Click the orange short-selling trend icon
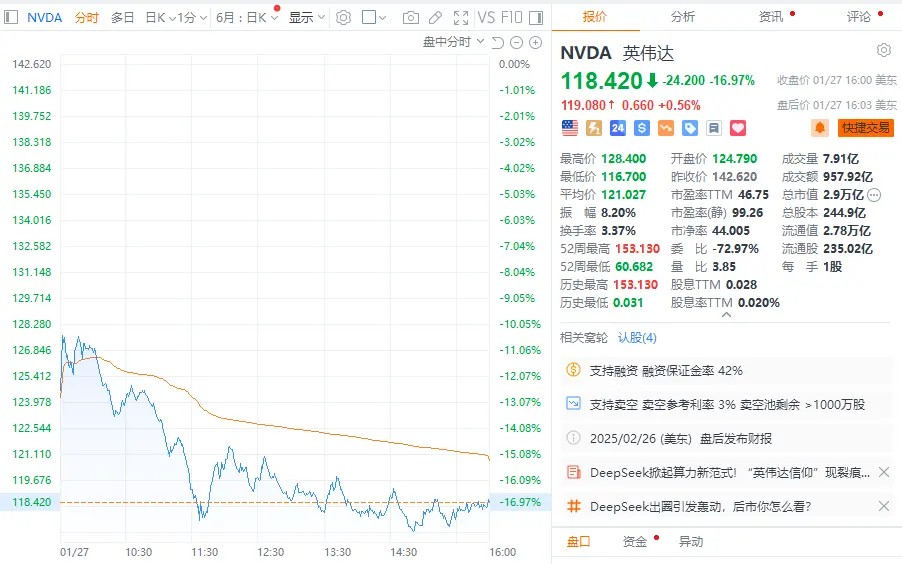 pyautogui.click(x=666, y=128)
